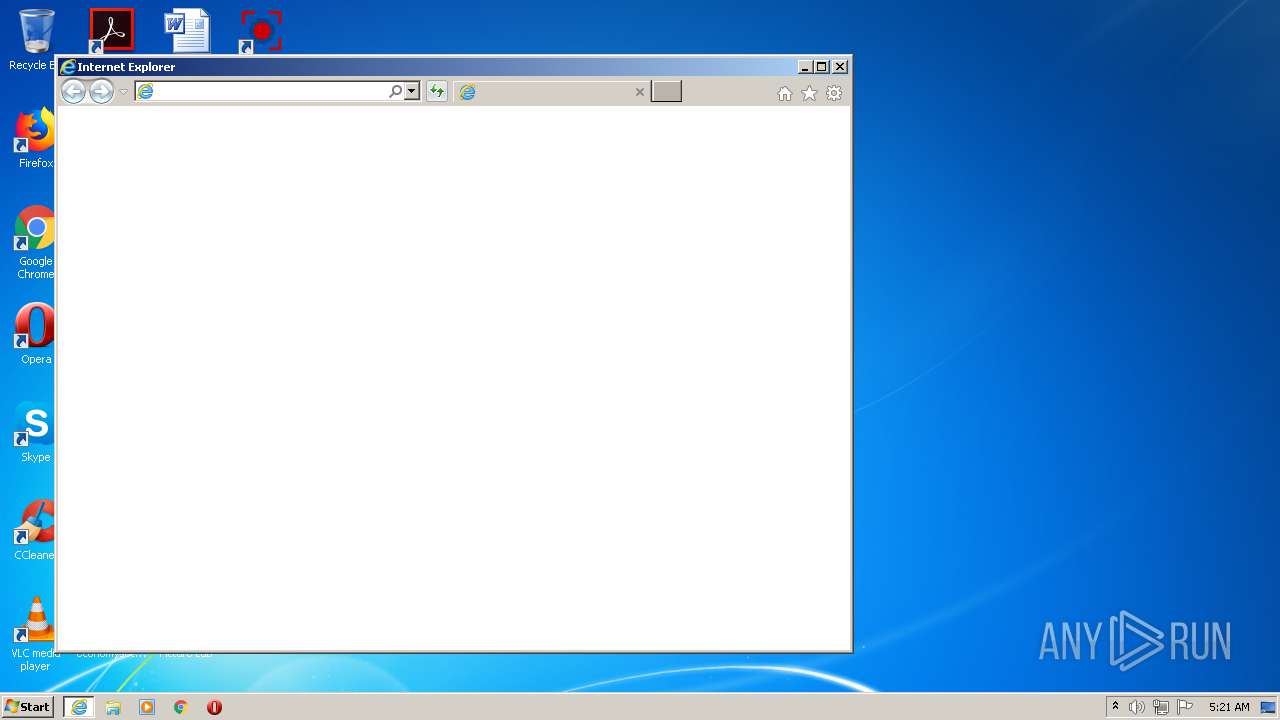
Task: Open Windows Explorer folder from taskbar
Action: click(113, 707)
